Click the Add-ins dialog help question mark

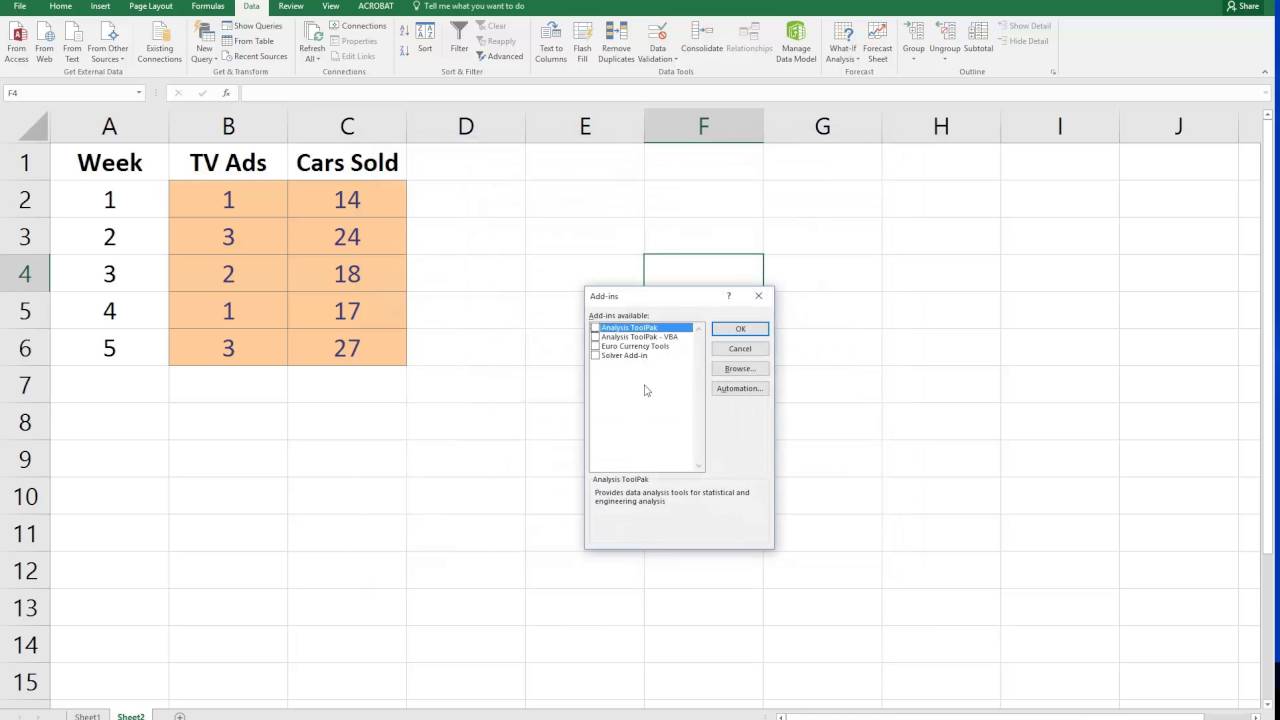[728, 296]
